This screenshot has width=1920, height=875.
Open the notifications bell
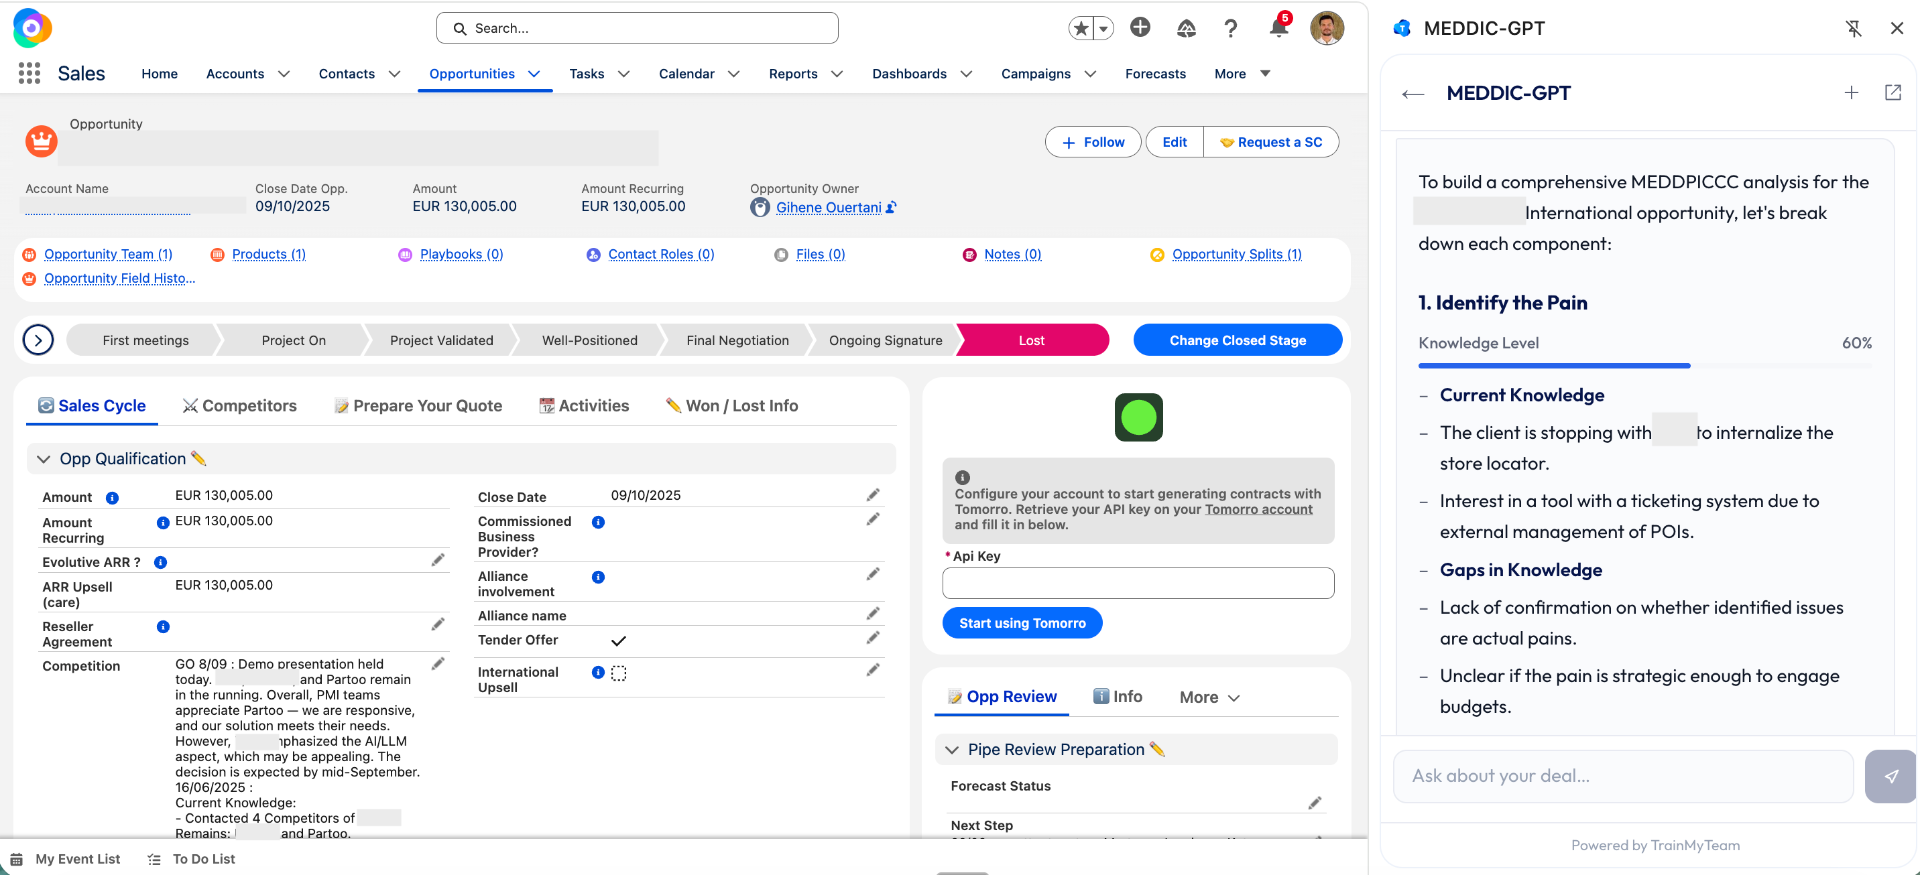pos(1278,28)
